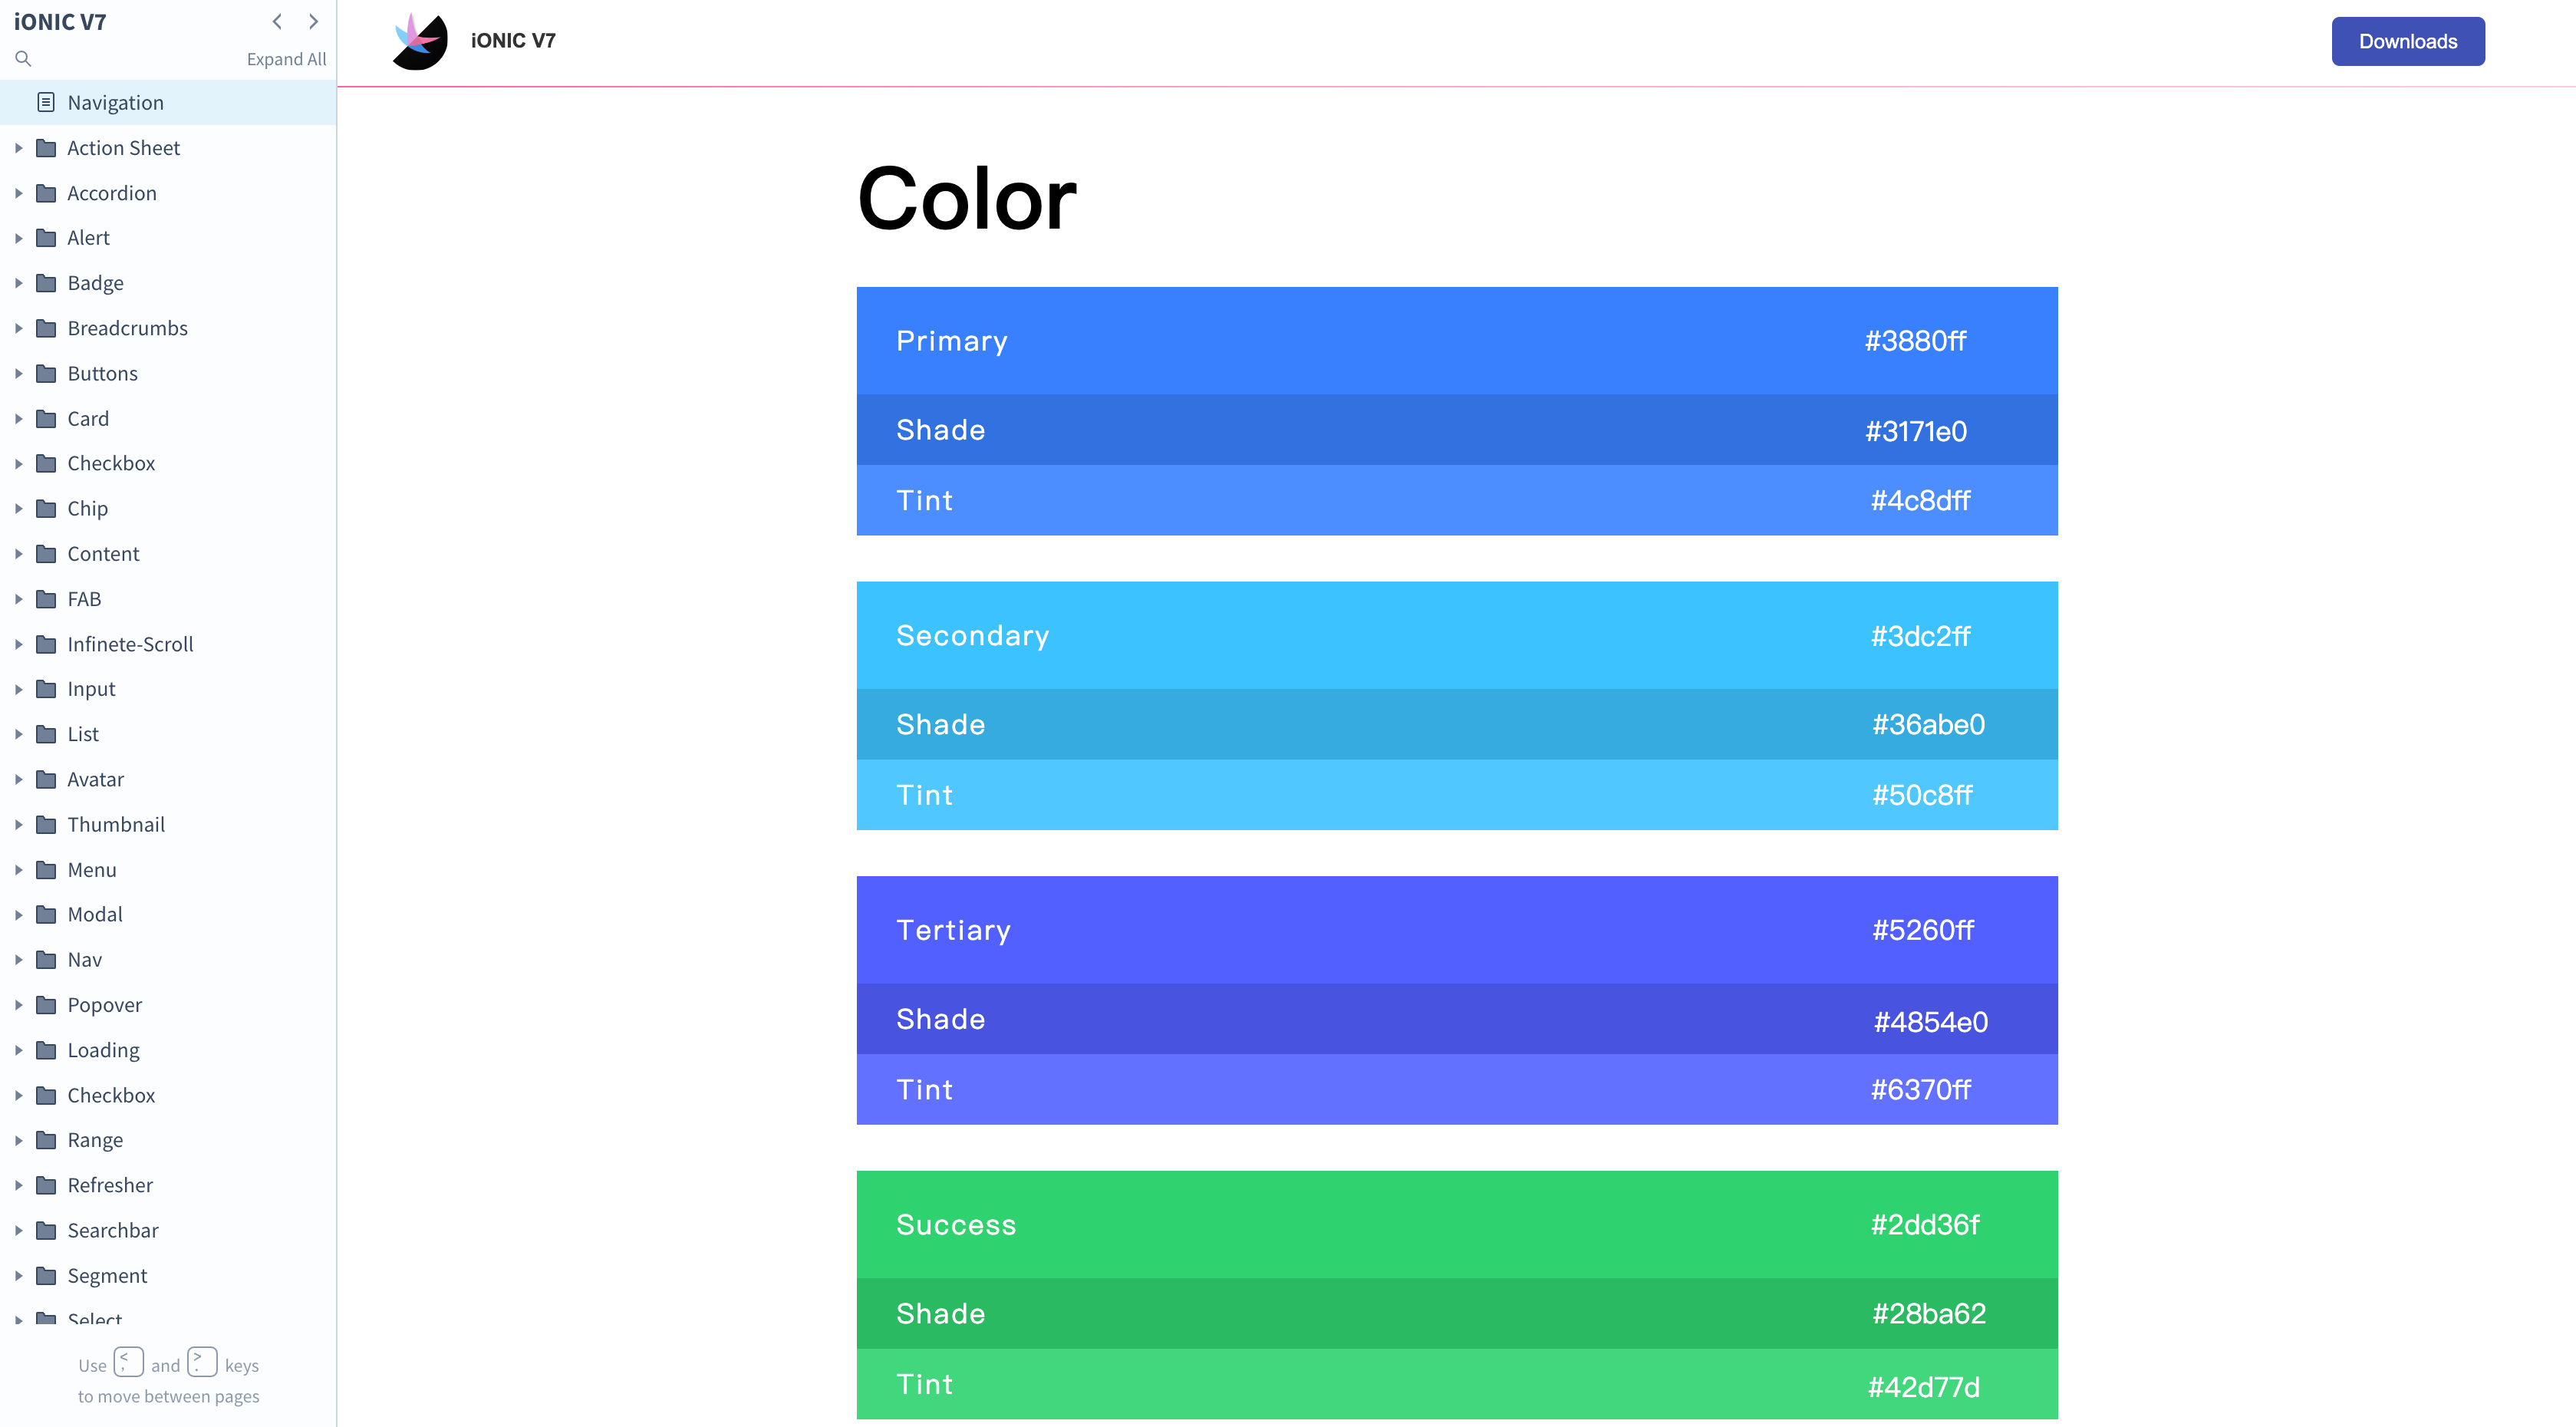Click the Buttons folder icon
The image size is (2576, 1427).
[46, 373]
